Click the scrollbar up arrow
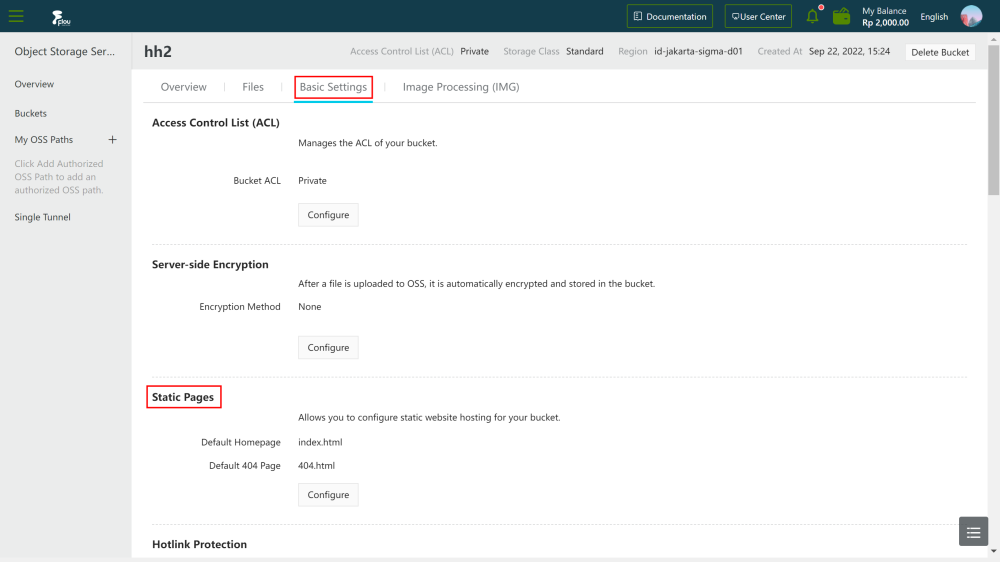The height and width of the screenshot is (562, 1000). [x=994, y=39]
